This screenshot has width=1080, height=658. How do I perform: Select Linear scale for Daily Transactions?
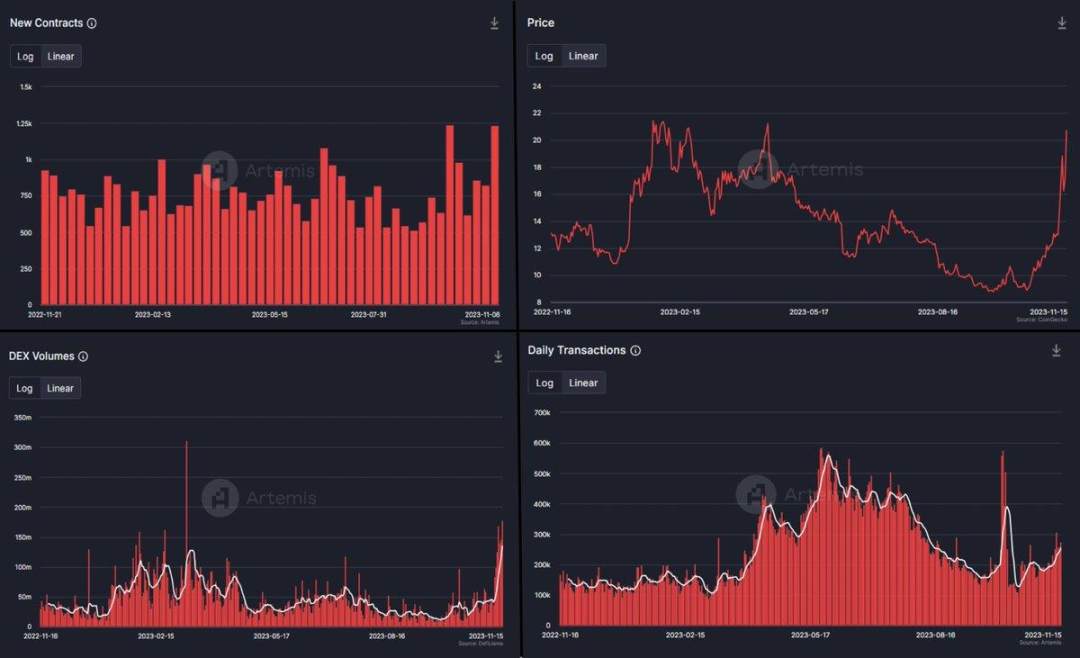pos(583,382)
